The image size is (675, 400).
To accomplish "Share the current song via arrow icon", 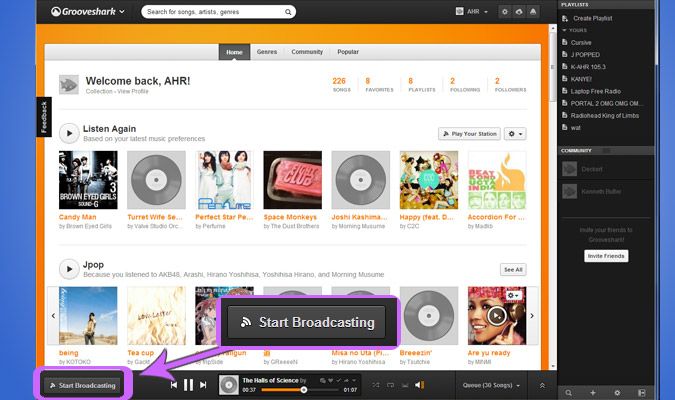I will pyautogui.click(x=347, y=381).
